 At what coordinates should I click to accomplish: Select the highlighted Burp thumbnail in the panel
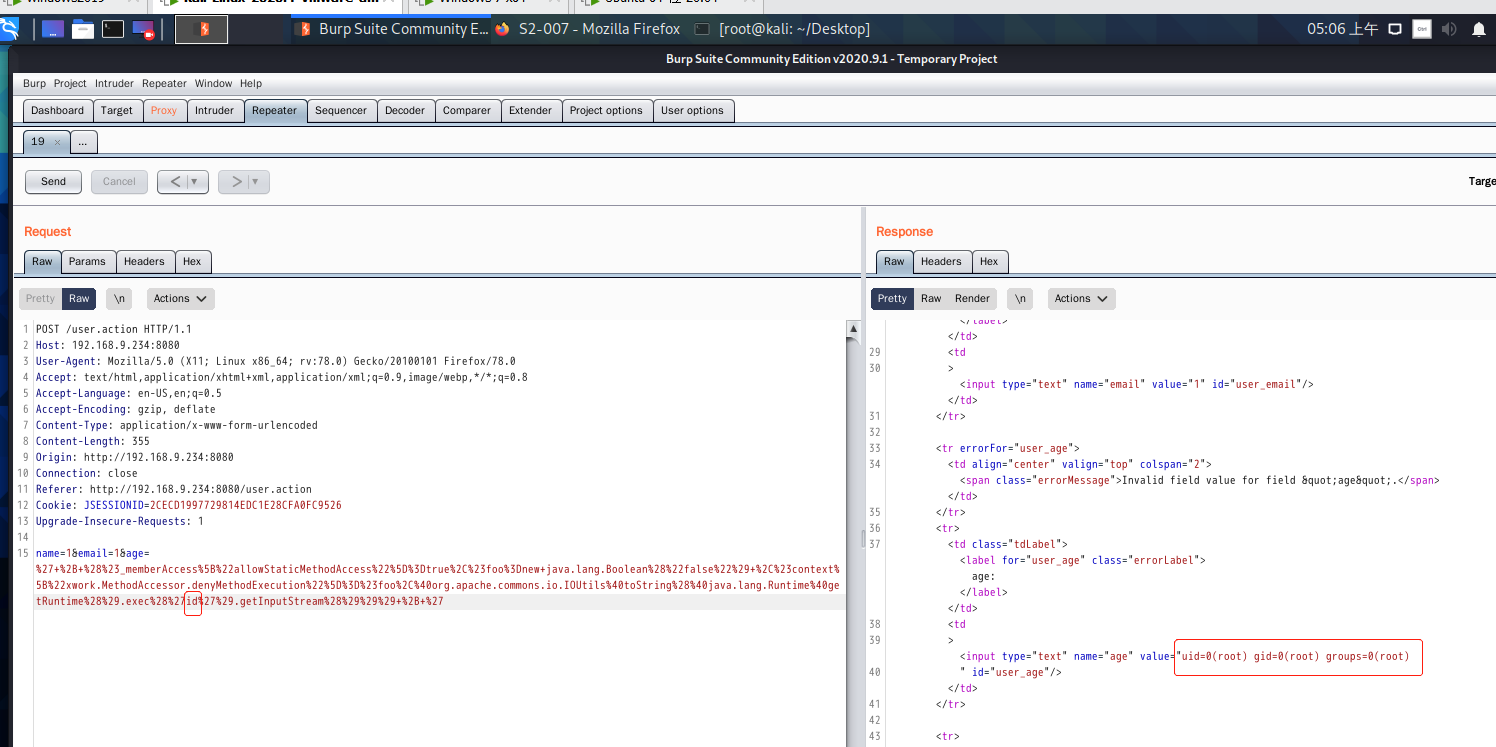pyautogui.click(x=201, y=30)
